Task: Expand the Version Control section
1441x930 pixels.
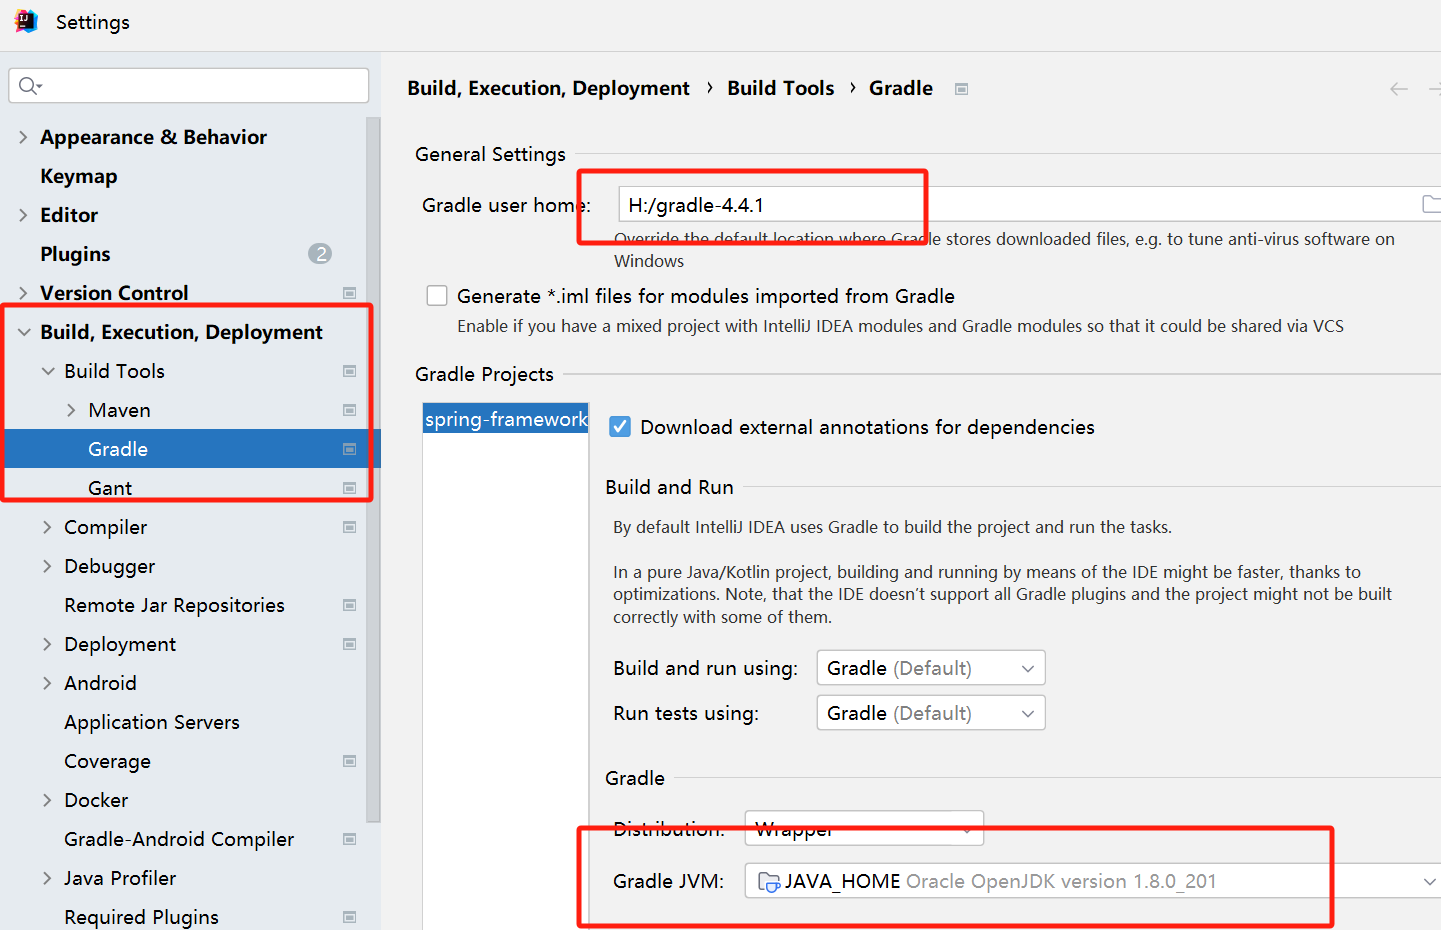Action: click(x=23, y=293)
